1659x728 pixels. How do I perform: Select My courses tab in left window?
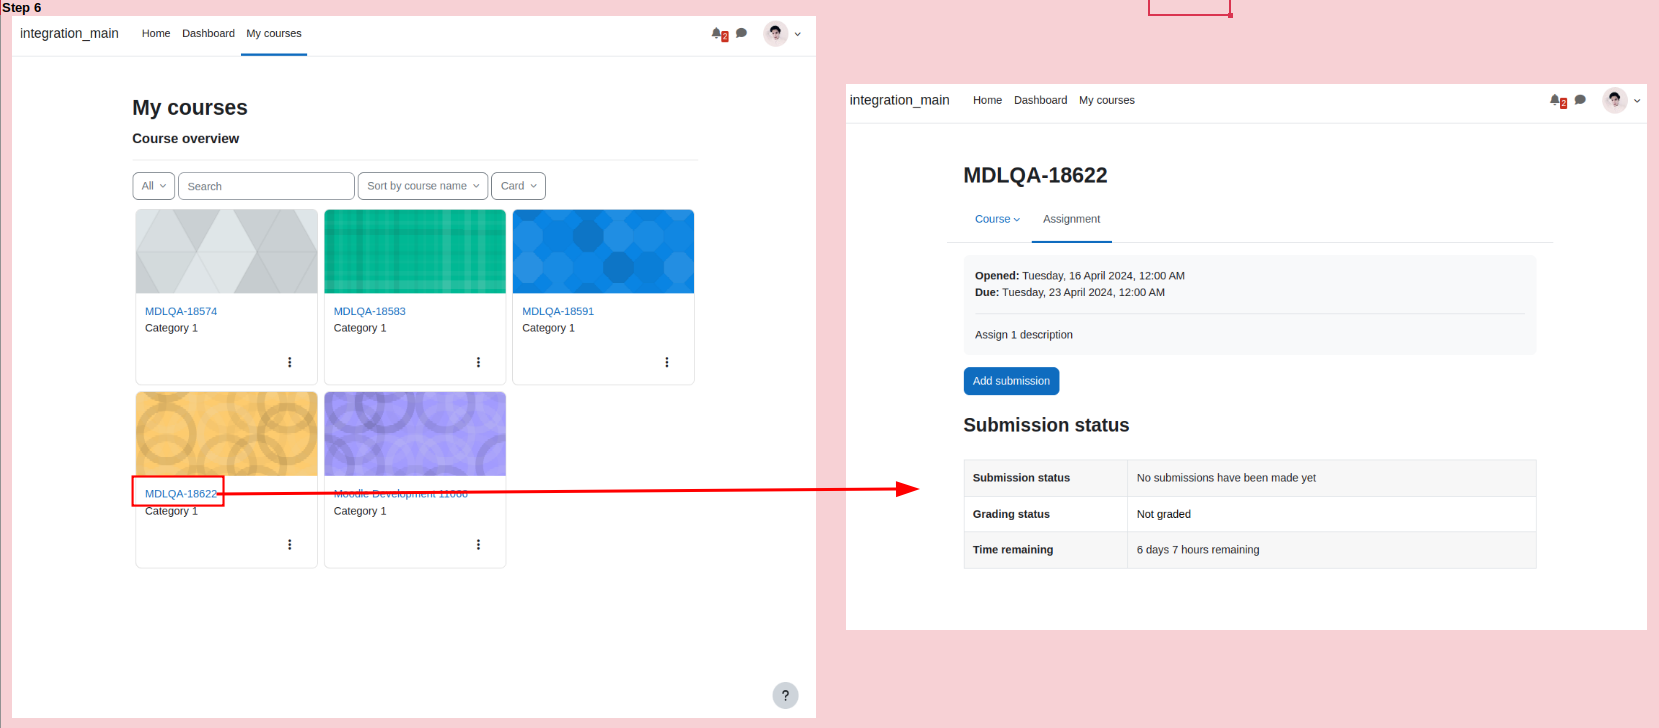tap(274, 33)
